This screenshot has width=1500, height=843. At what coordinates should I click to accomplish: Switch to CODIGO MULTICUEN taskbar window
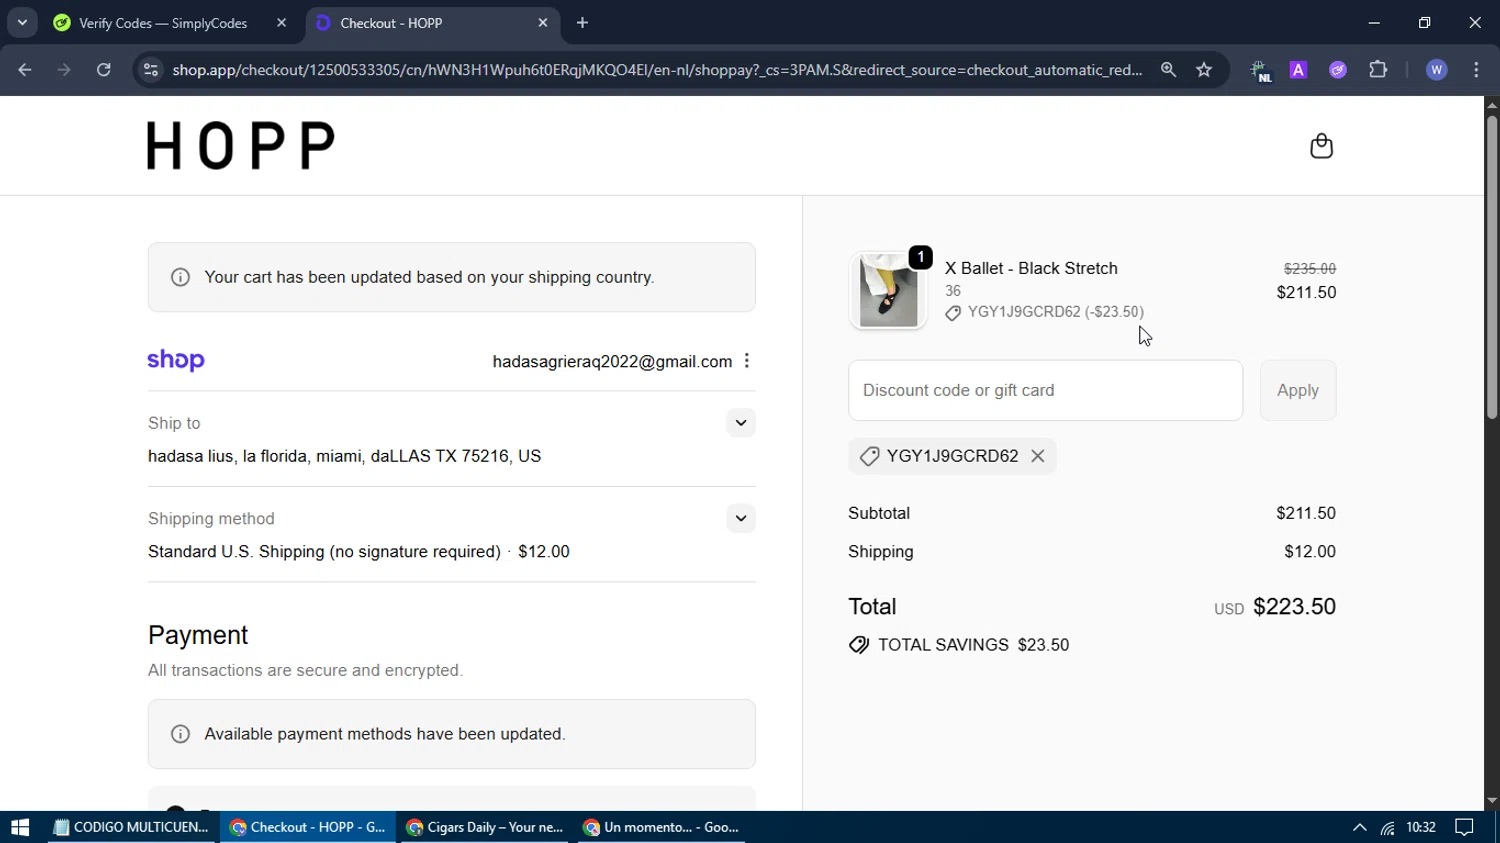131,827
